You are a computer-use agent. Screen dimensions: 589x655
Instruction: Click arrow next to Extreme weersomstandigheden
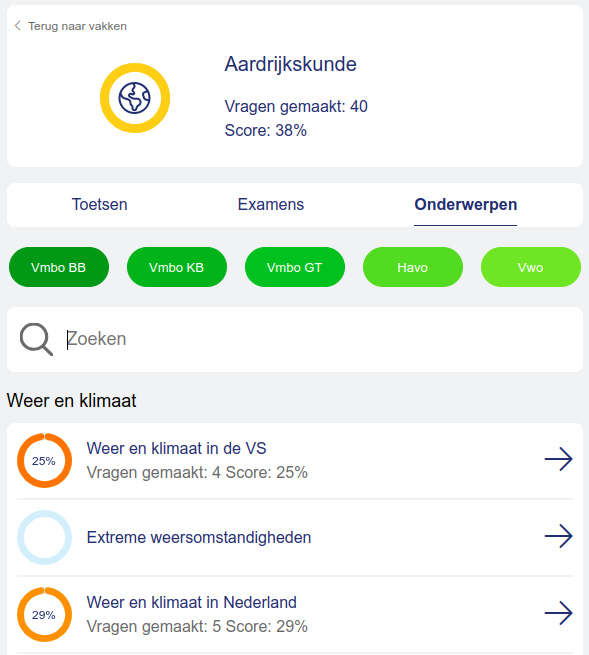click(x=559, y=536)
